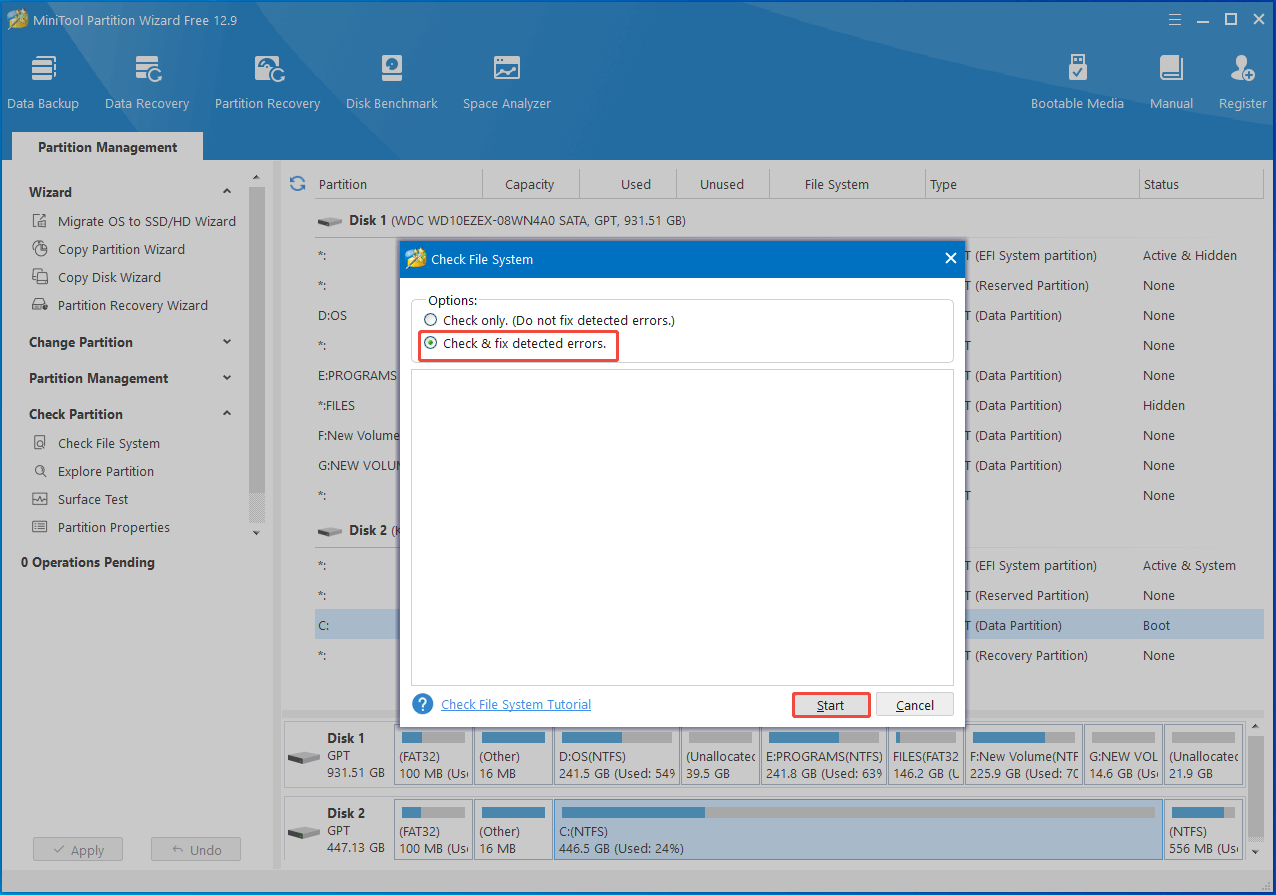The width and height of the screenshot is (1276, 895).
Task: Select Surface Test in sidebar
Action: point(93,499)
